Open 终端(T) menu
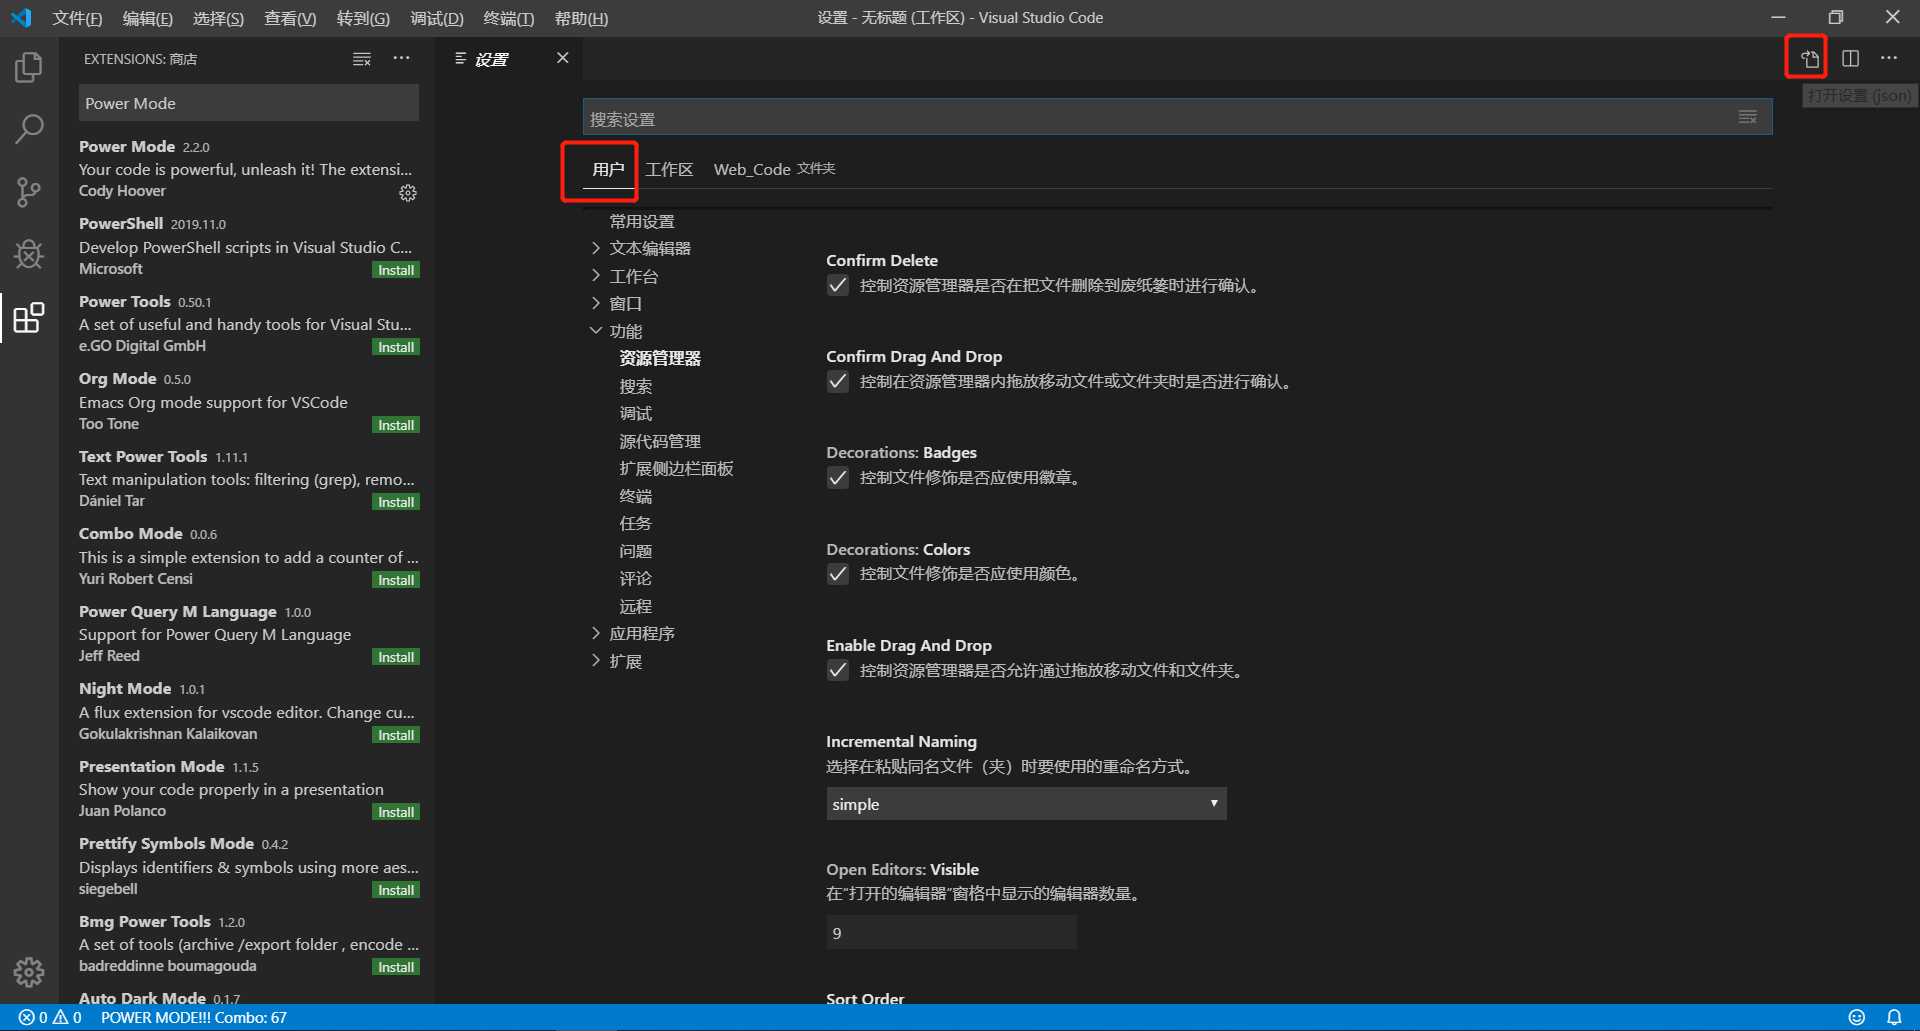The width and height of the screenshot is (1920, 1031). point(508,18)
